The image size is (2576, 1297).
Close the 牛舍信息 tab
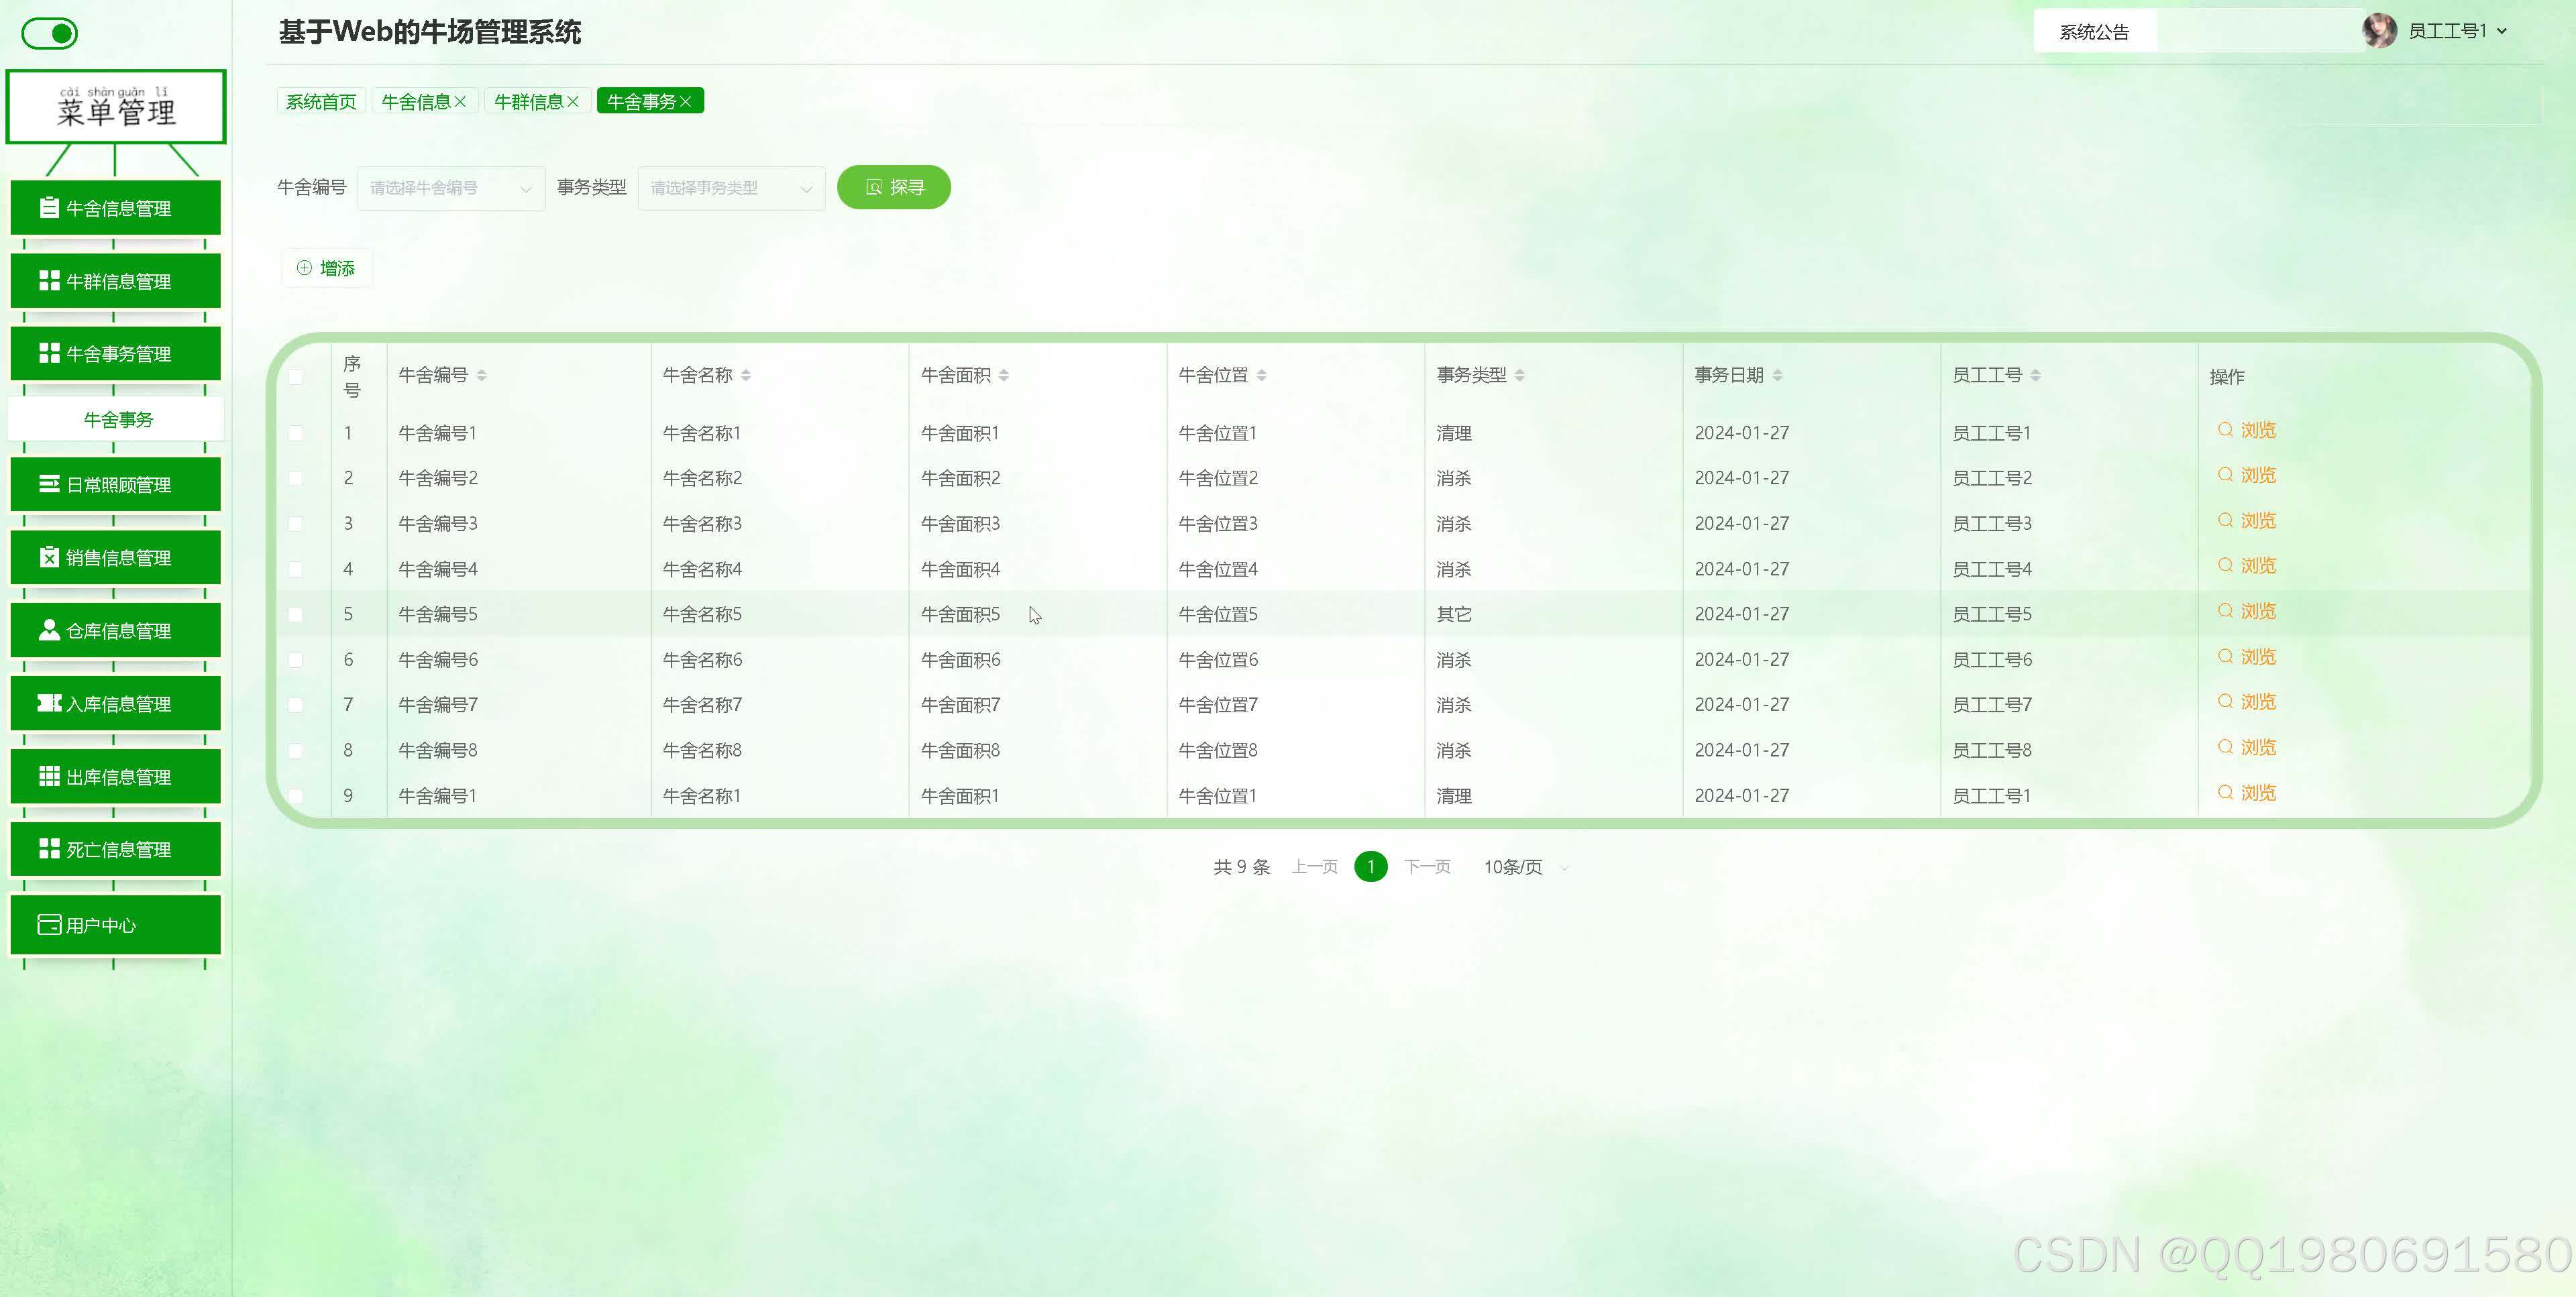point(460,102)
